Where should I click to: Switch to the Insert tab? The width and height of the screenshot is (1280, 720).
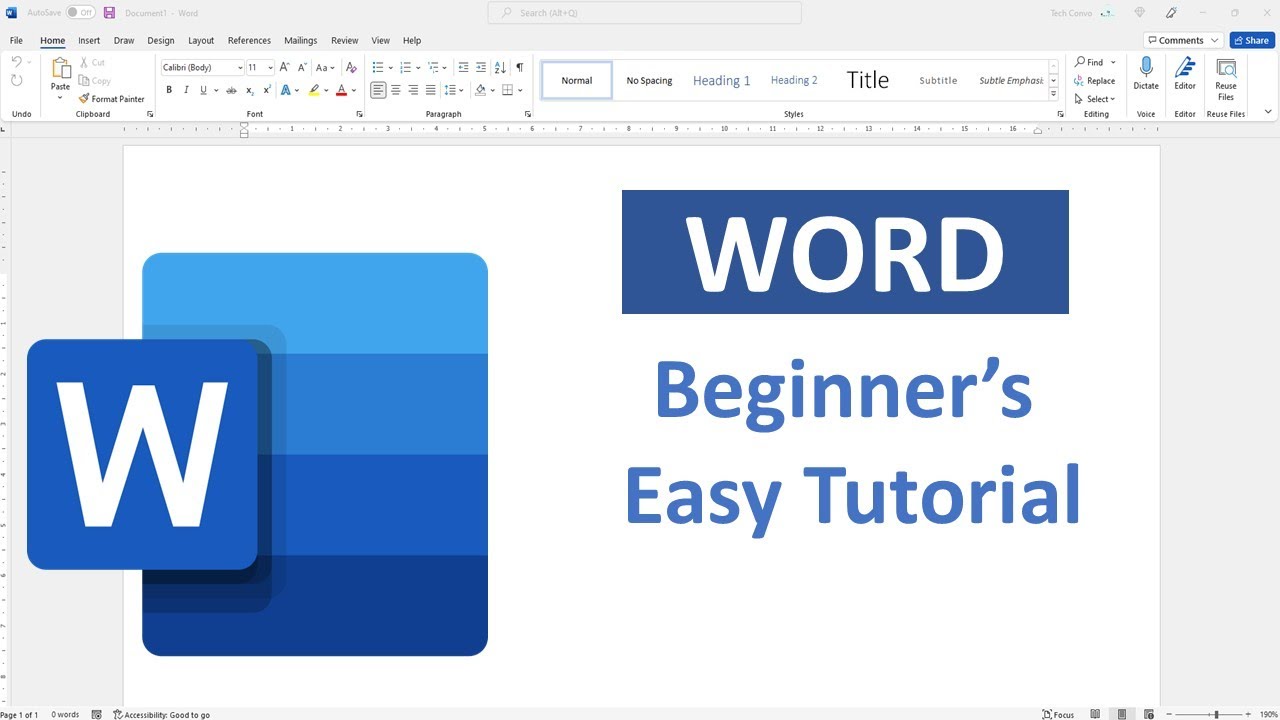click(89, 41)
